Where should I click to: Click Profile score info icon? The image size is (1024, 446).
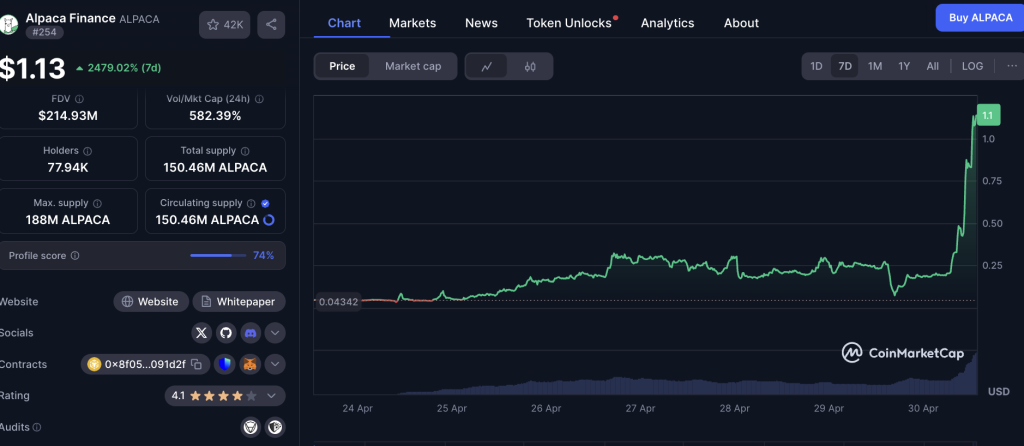point(75,256)
